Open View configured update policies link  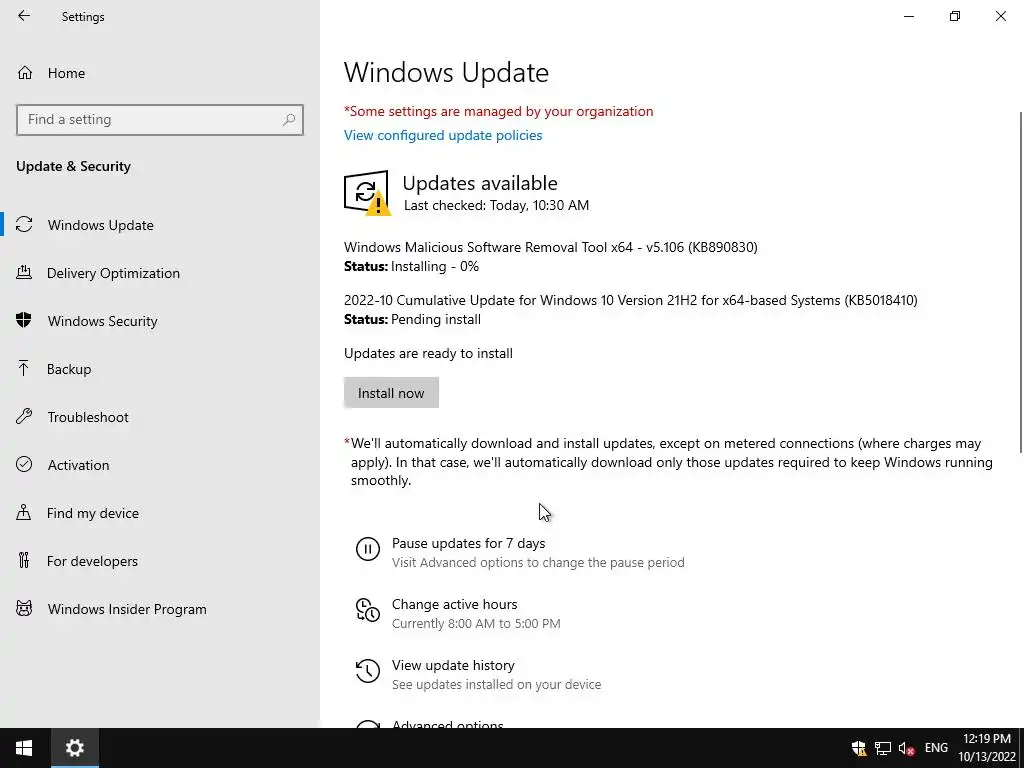443,135
